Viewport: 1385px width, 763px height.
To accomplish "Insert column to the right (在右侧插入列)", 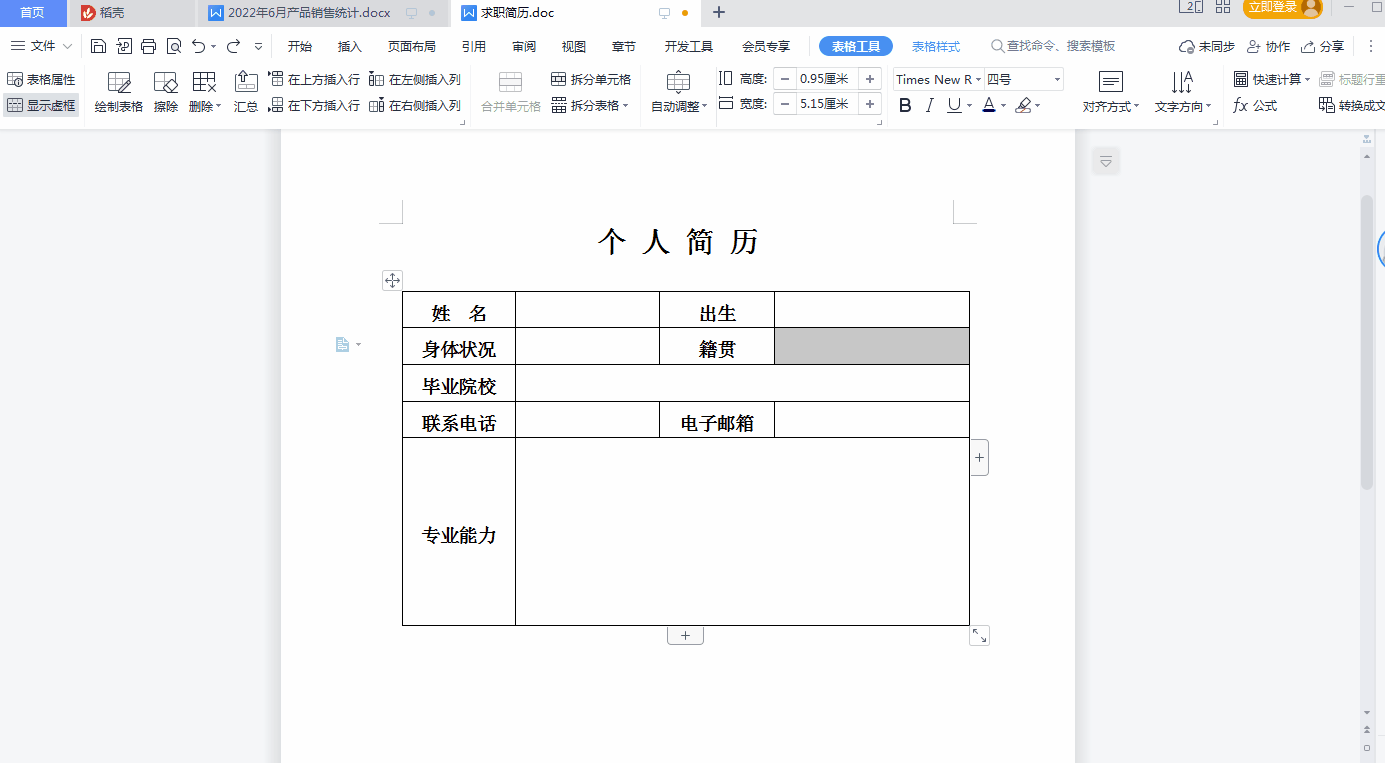I will tap(415, 105).
